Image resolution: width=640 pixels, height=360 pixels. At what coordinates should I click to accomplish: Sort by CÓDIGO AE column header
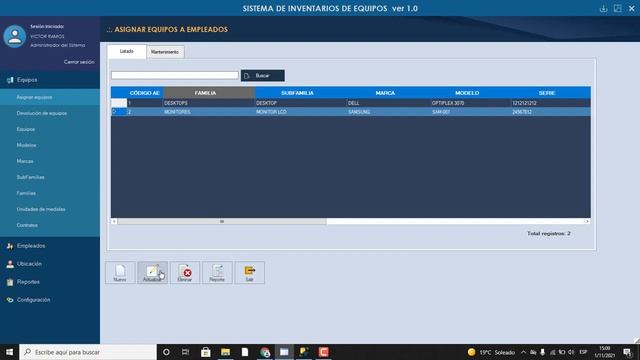pos(144,93)
